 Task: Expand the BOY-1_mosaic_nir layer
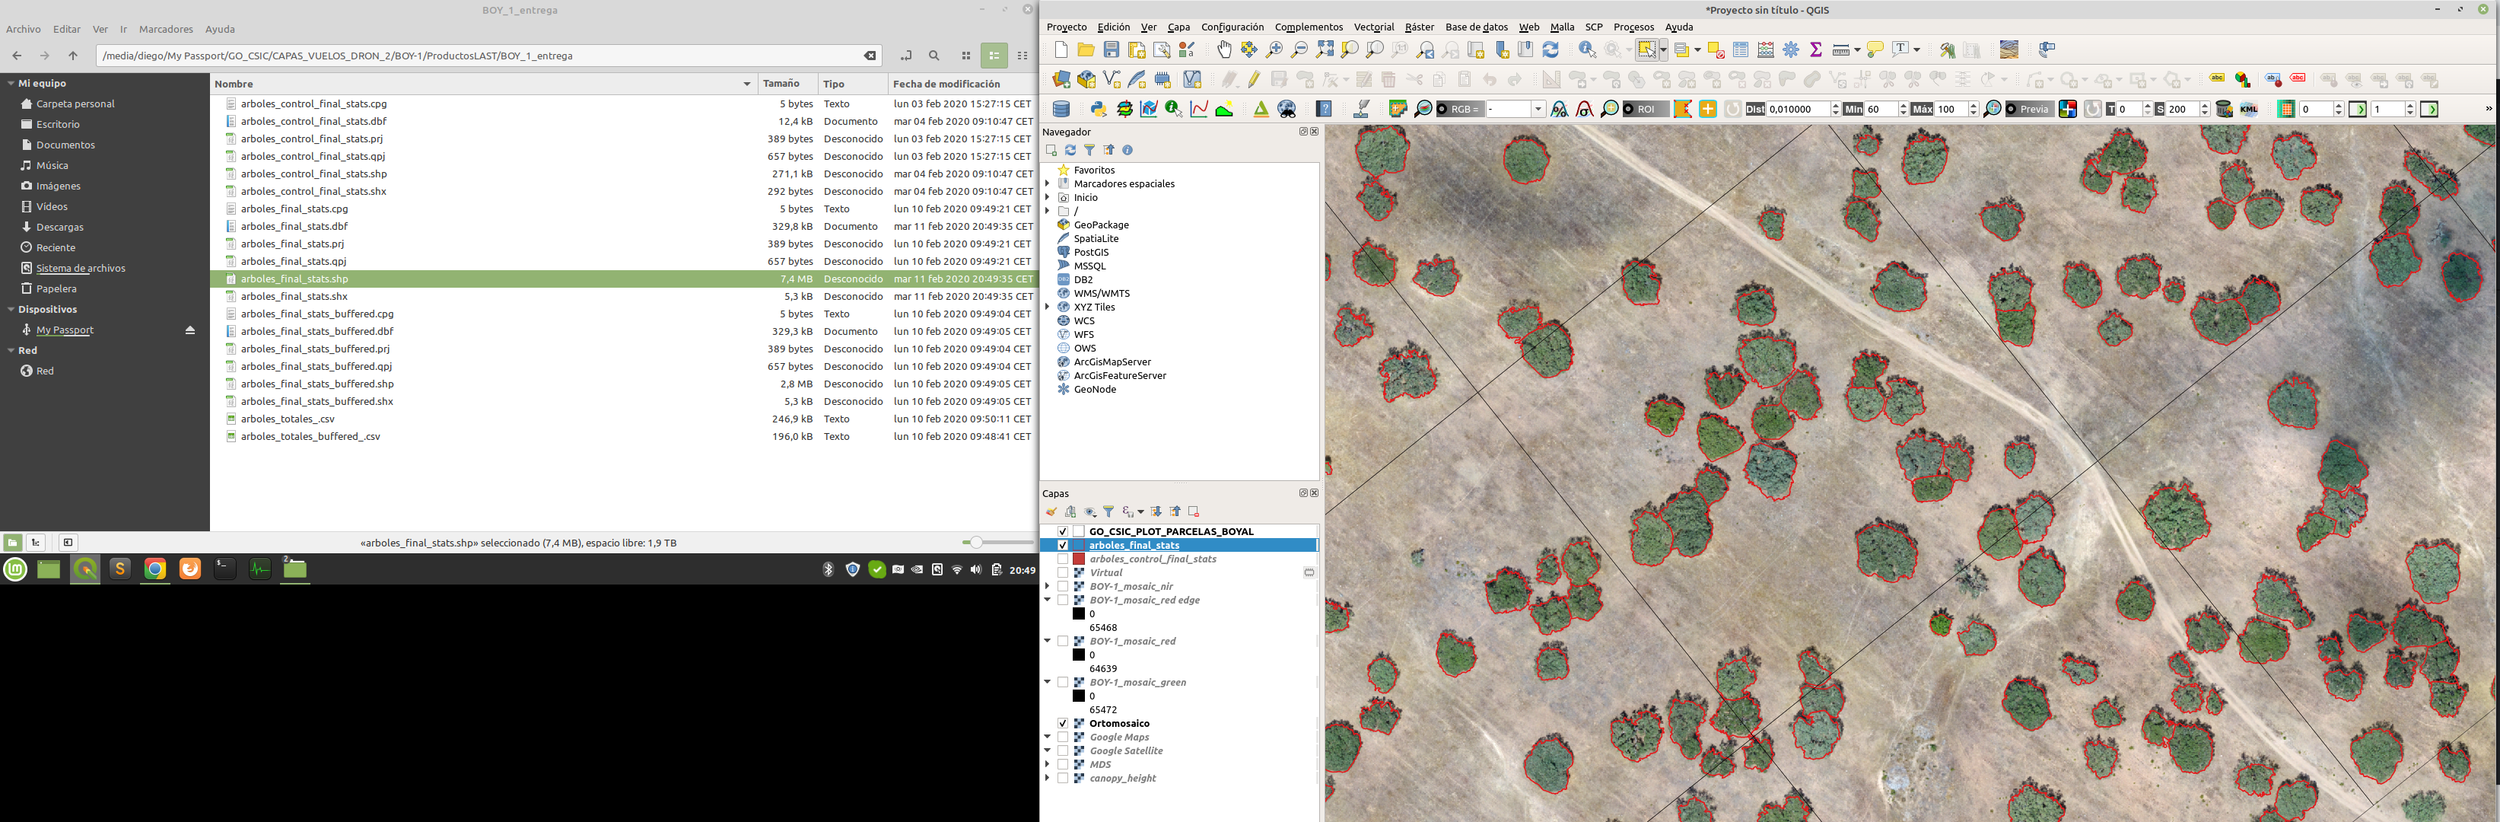point(1047,586)
